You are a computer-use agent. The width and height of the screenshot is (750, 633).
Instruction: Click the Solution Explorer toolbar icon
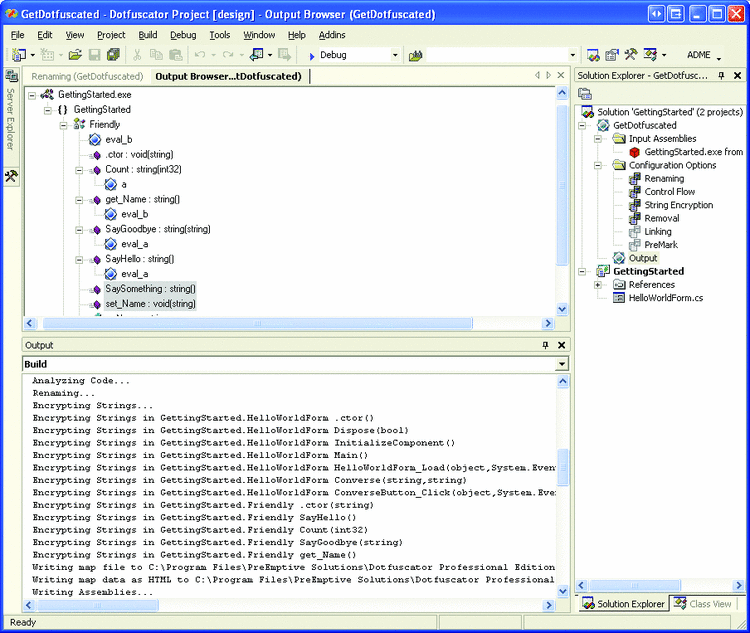[593, 55]
